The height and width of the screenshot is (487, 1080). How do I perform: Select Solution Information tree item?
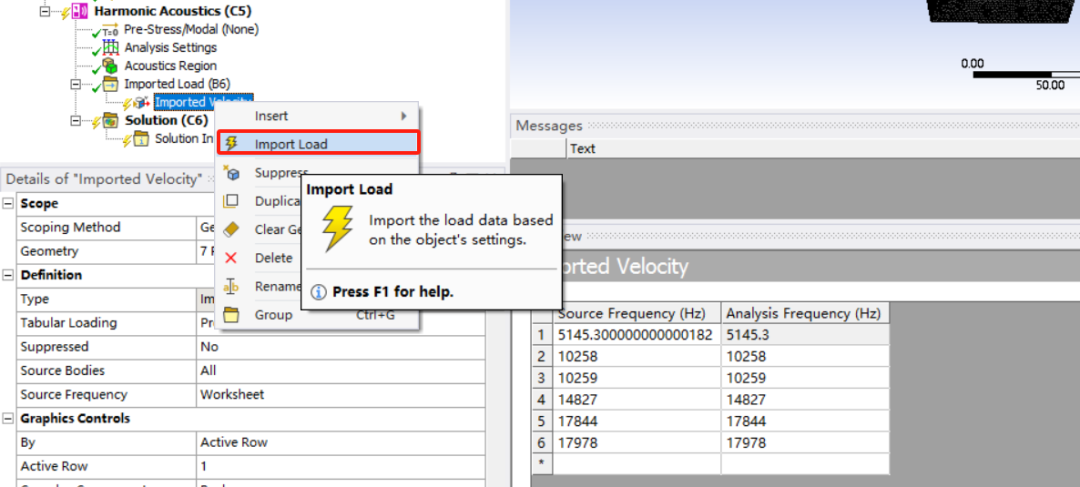click(184, 138)
